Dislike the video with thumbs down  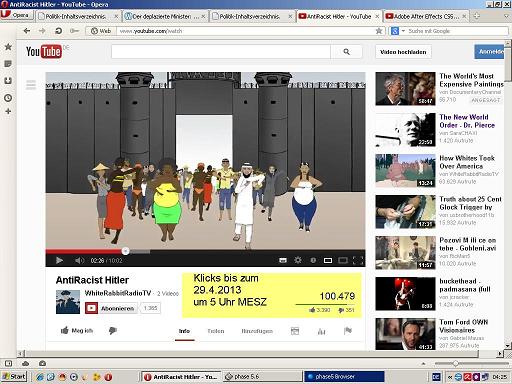(x=113, y=330)
